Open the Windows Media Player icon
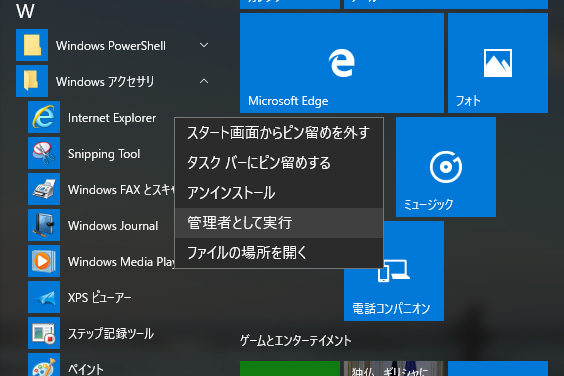 [44, 261]
